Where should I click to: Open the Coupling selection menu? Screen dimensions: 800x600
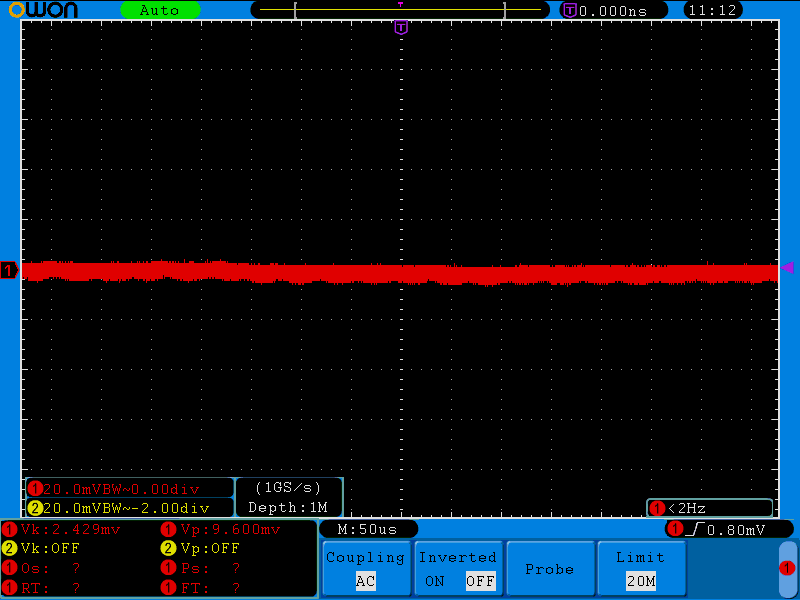(x=366, y=557)
